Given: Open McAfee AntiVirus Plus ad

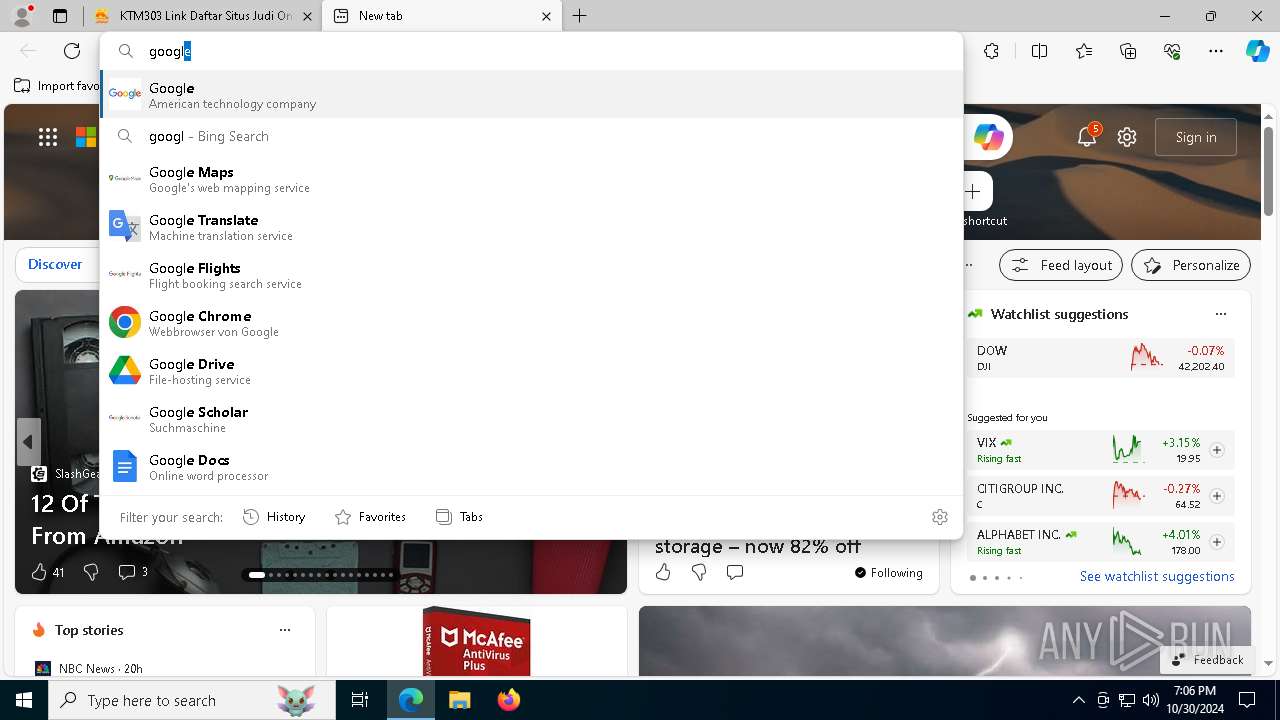Looking at the screenshot, I should click(x=477, y=641).
